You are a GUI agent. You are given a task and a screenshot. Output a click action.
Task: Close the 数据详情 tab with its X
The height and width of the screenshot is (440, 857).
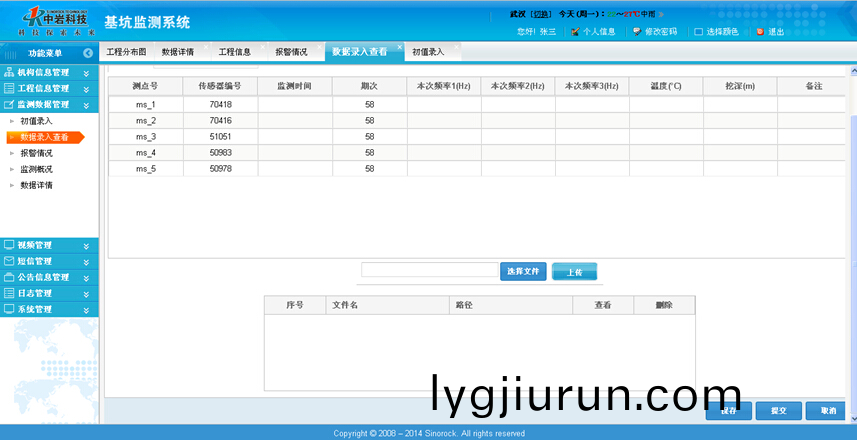point(204,47)
